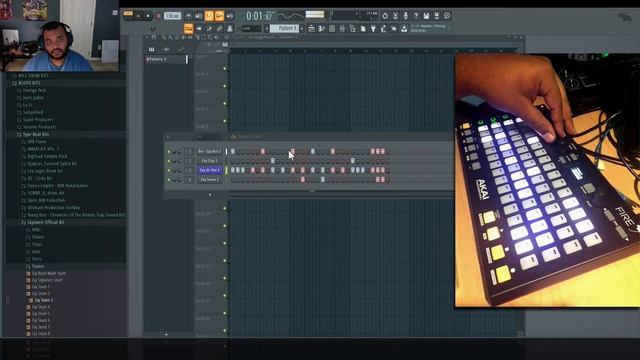Mute the Zay Hi-Hat 4 channel LED
The image size is (640, 360).
(169, 170)
